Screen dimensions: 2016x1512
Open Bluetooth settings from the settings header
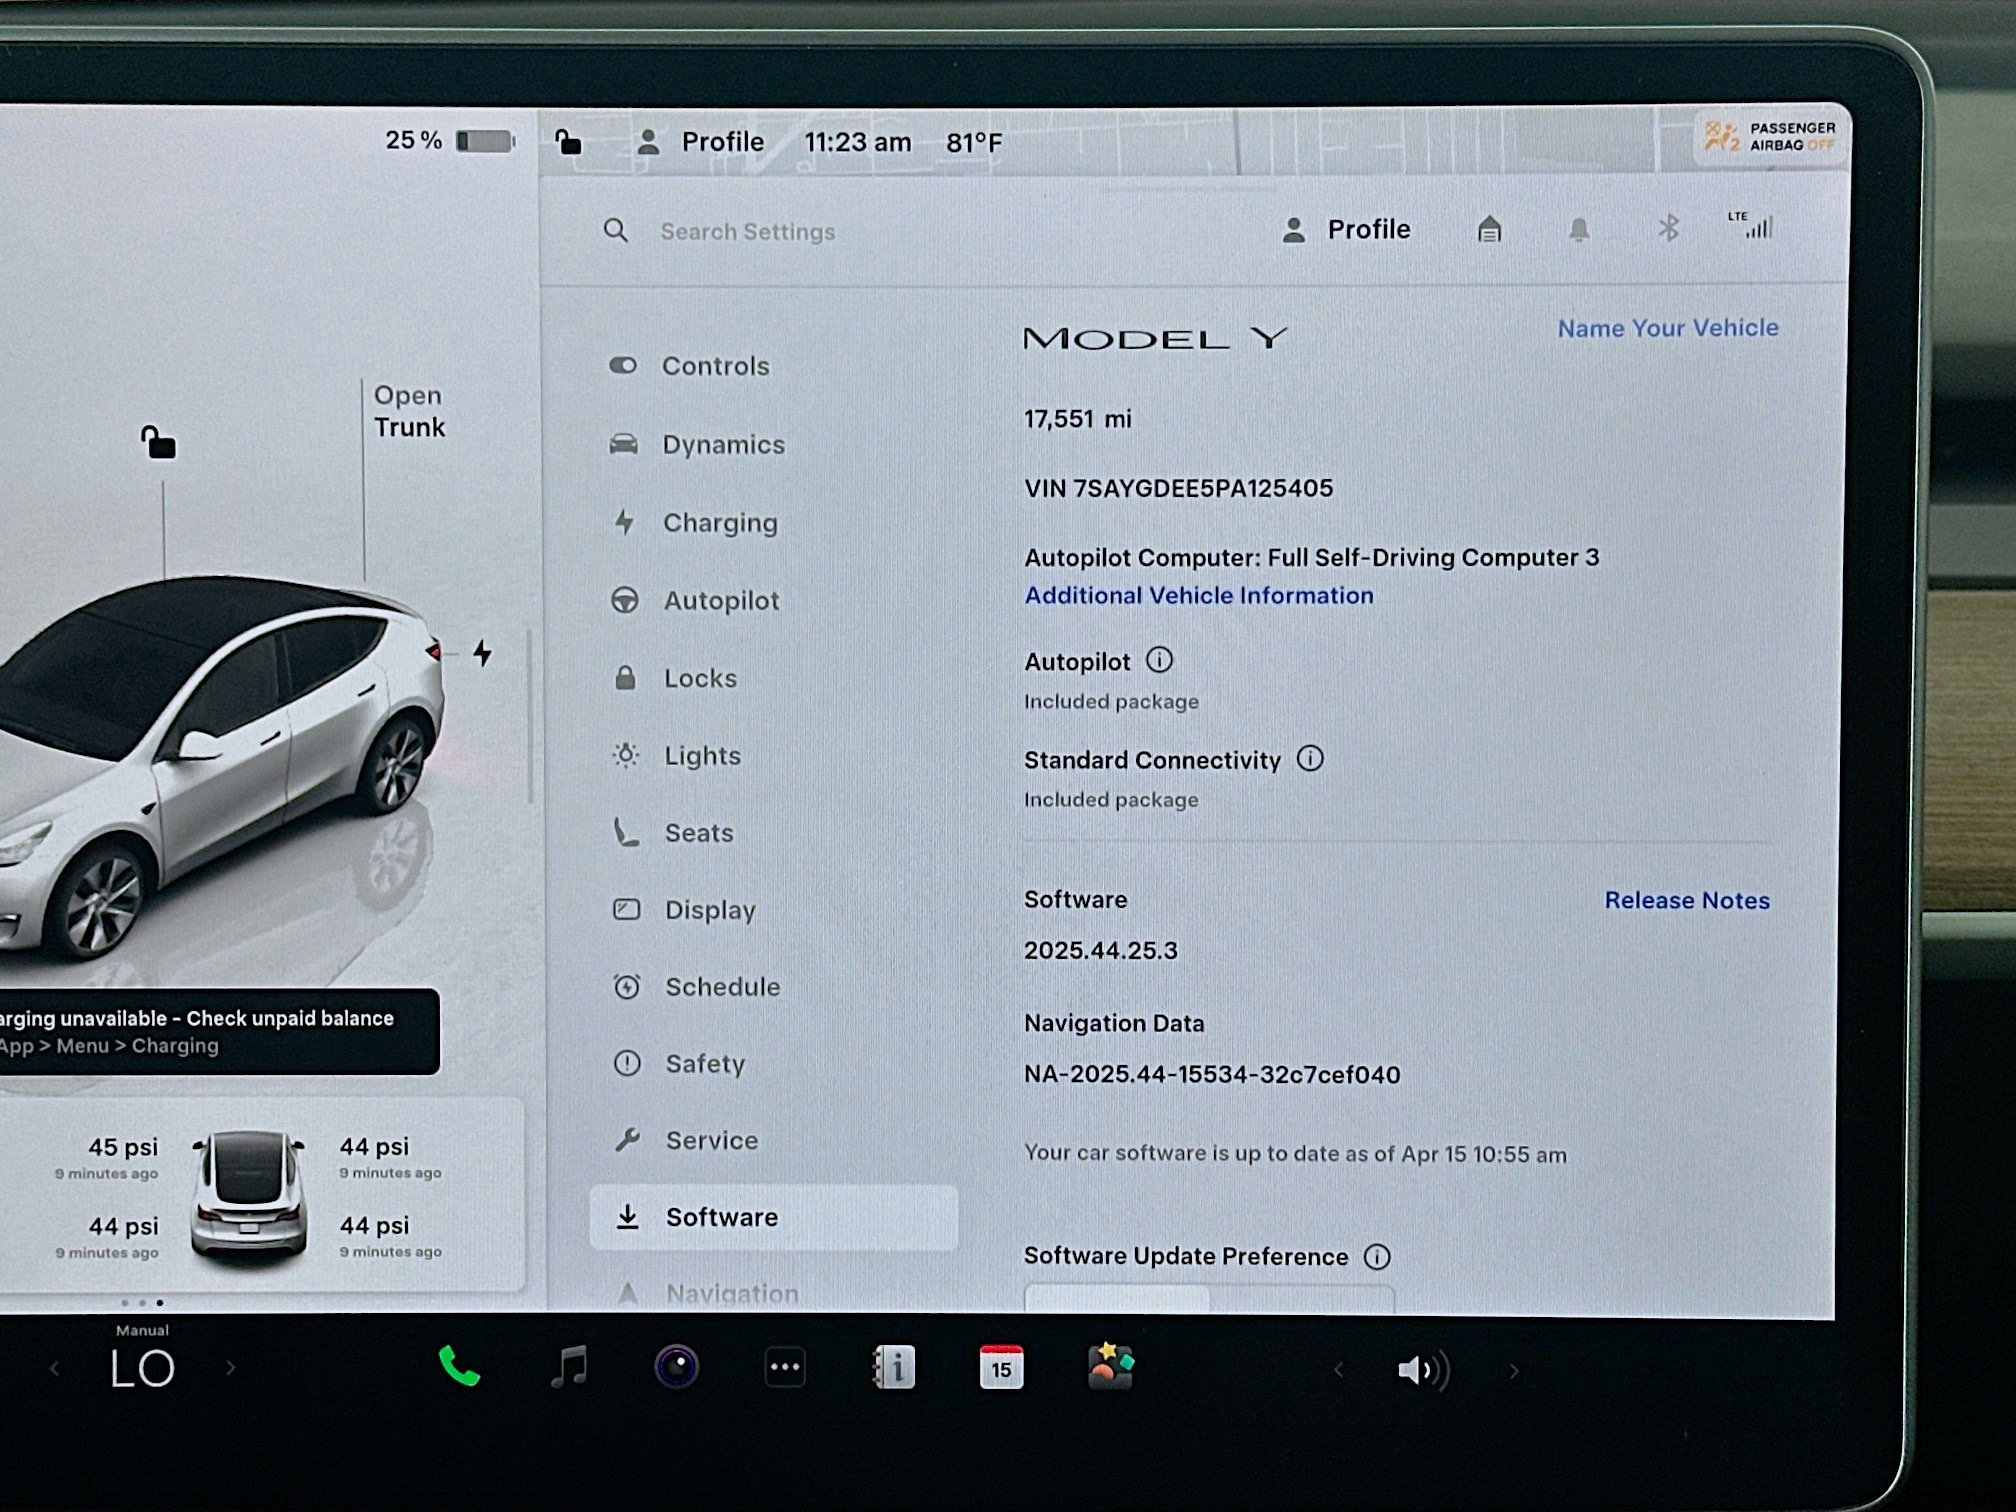1666,229
